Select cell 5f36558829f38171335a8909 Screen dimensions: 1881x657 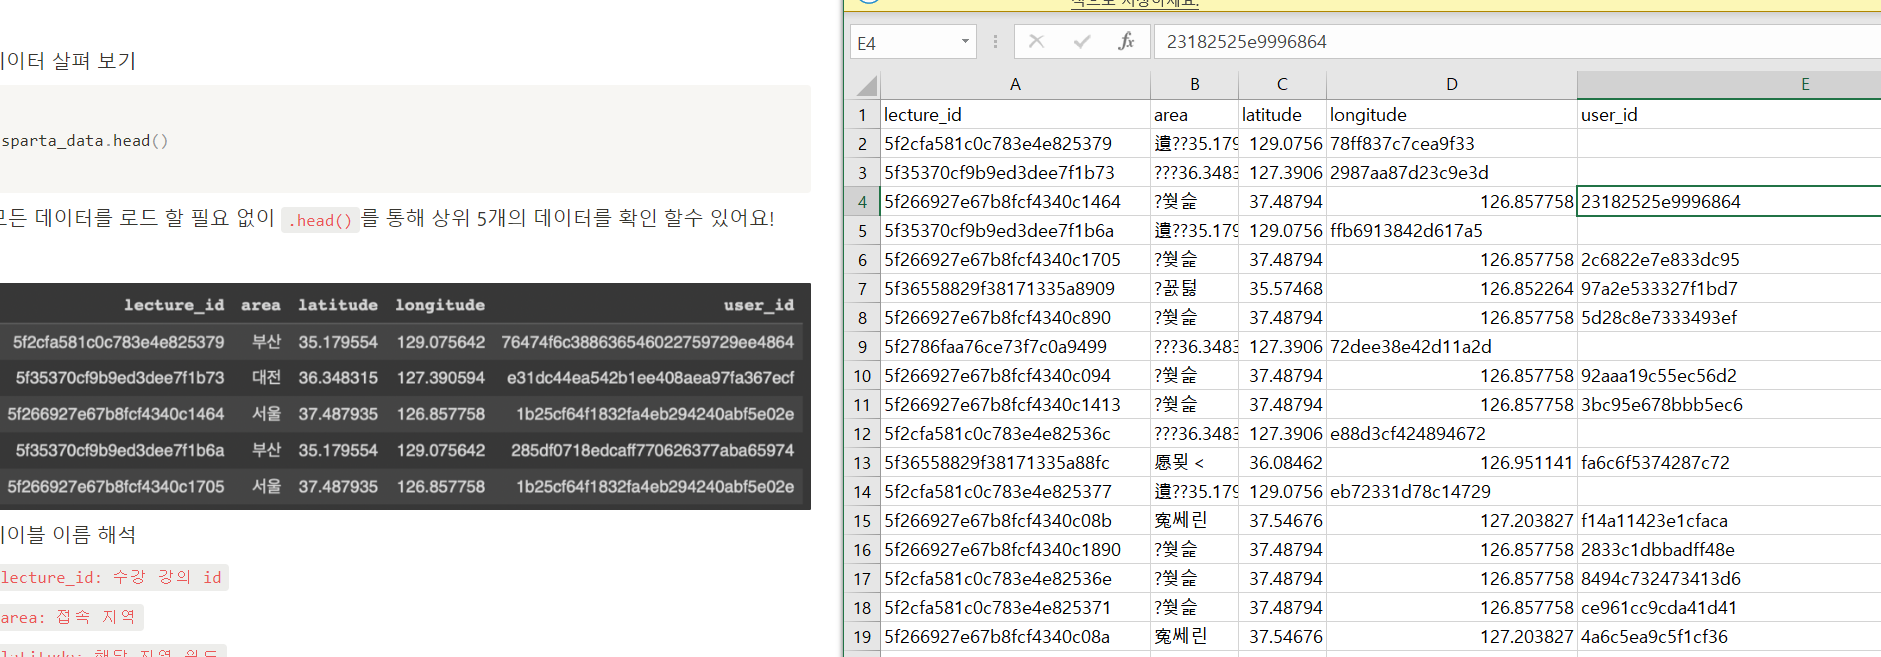point(1015,289)
